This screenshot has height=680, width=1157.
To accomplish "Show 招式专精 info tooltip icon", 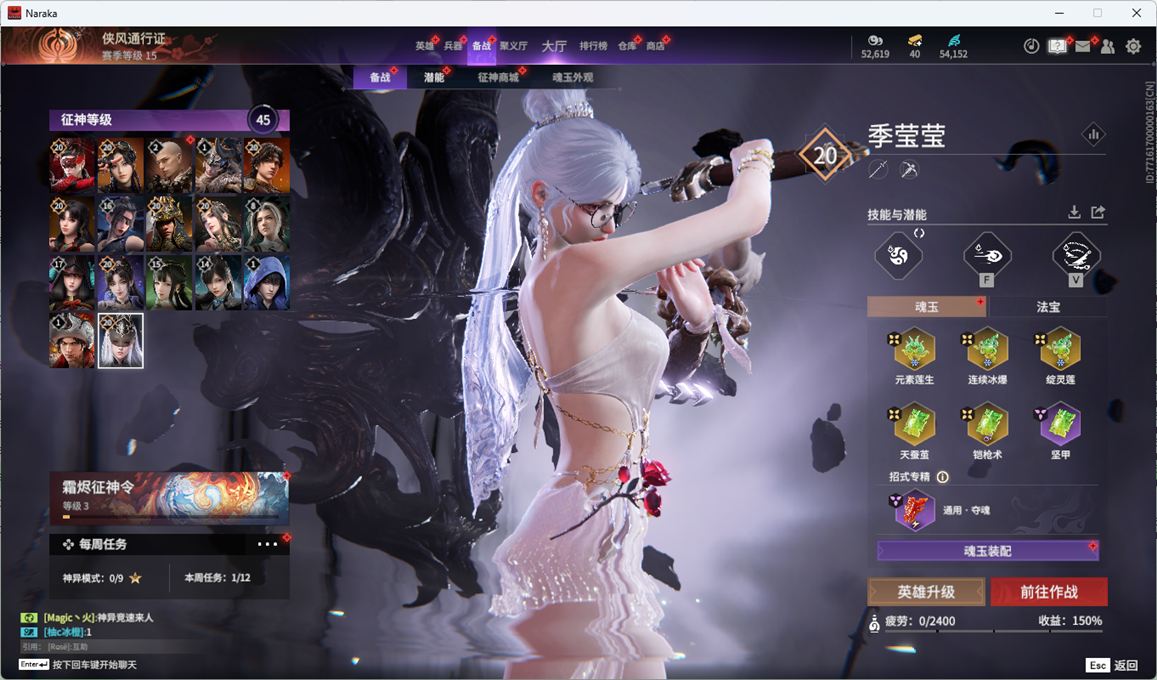I will coord(942,477).
